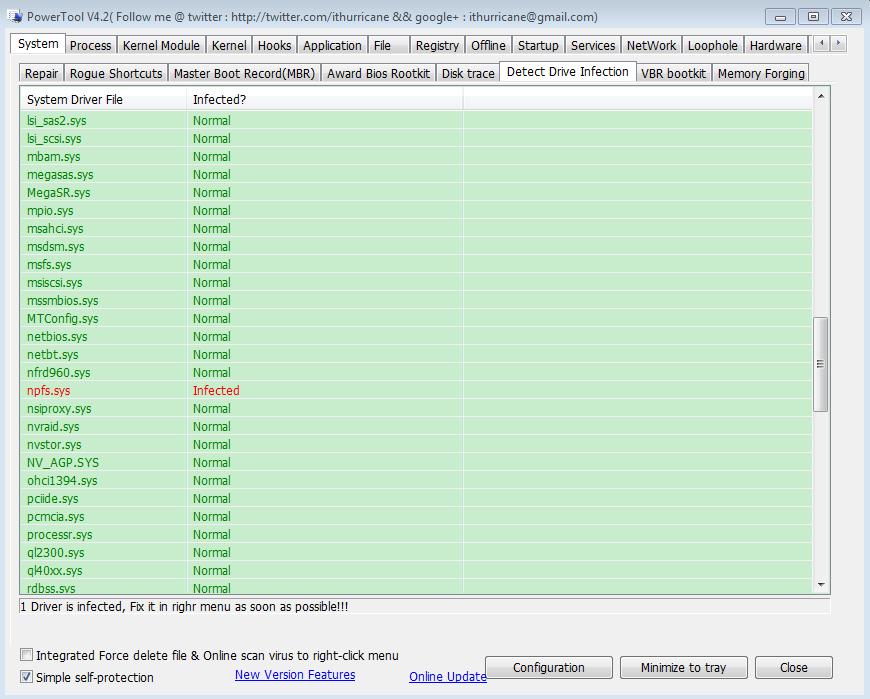Uncheck Simple self-protection checkbox

point(26,677)
